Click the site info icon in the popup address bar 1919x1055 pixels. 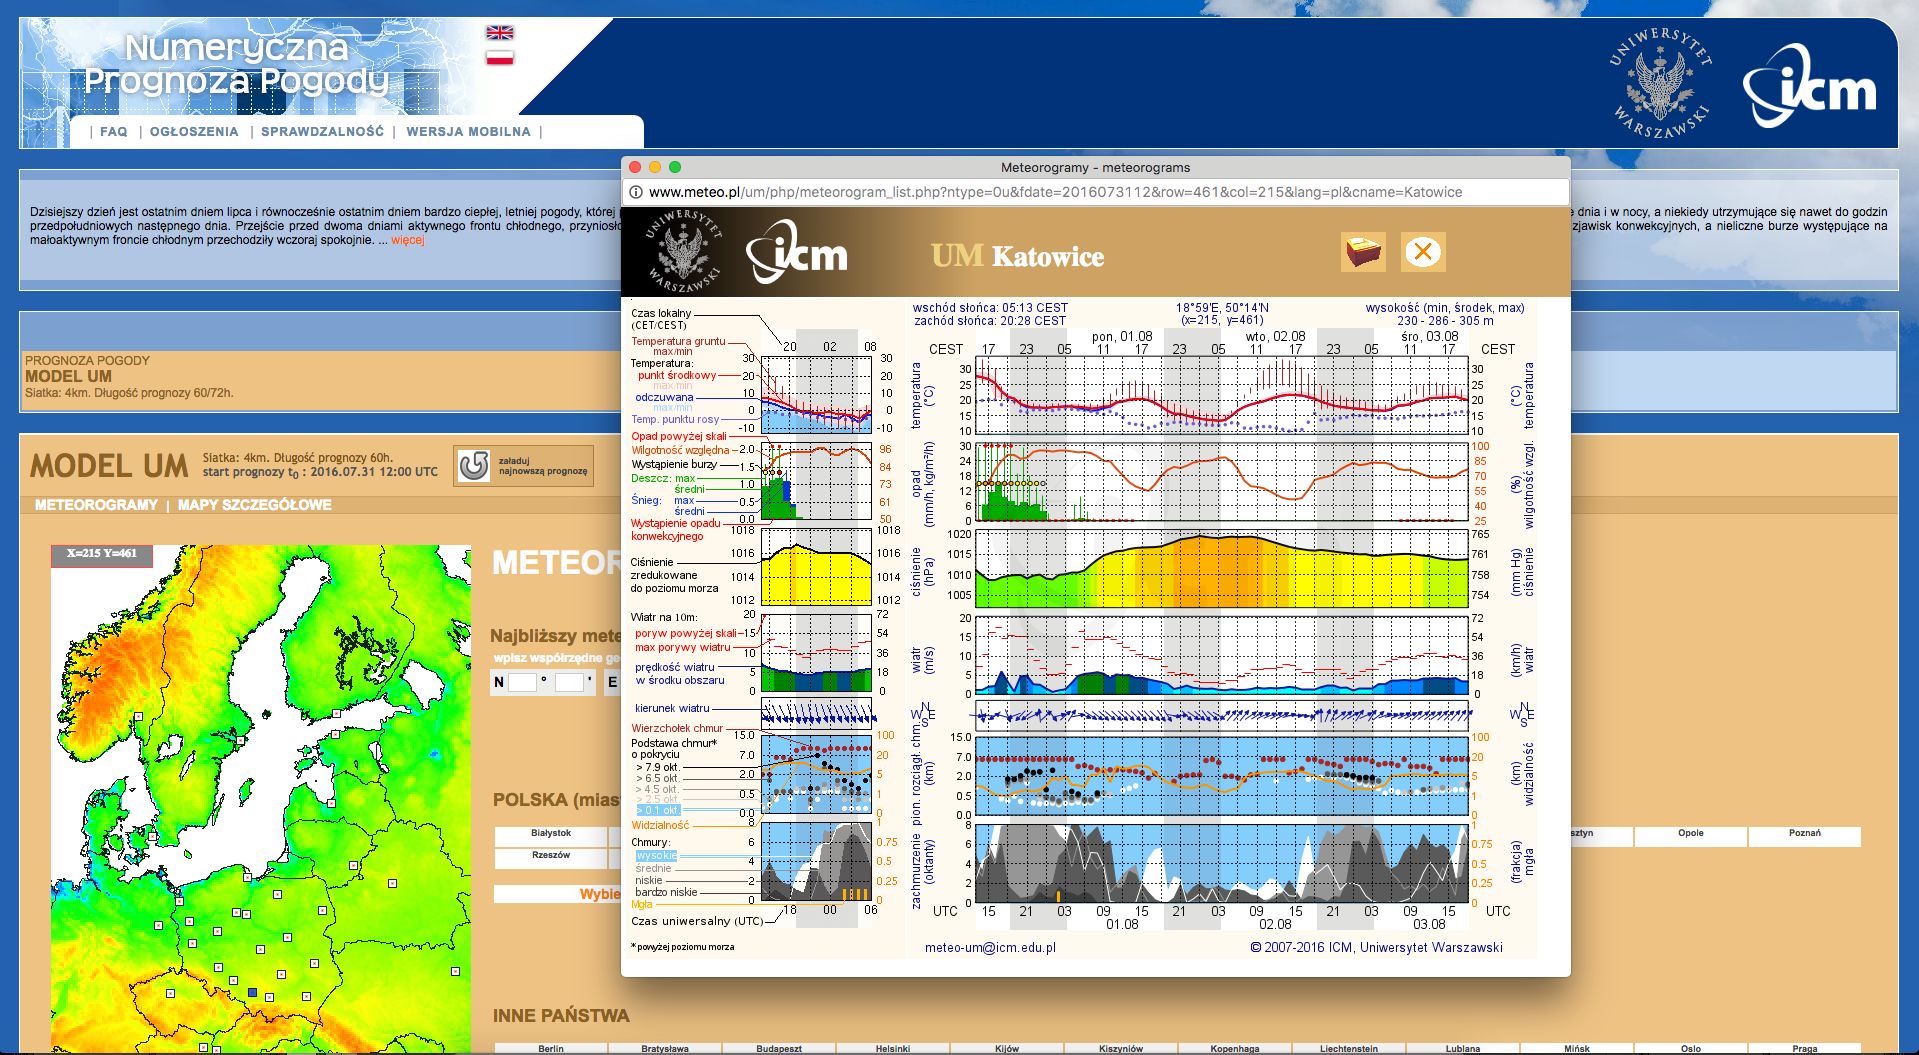point(635,192)
